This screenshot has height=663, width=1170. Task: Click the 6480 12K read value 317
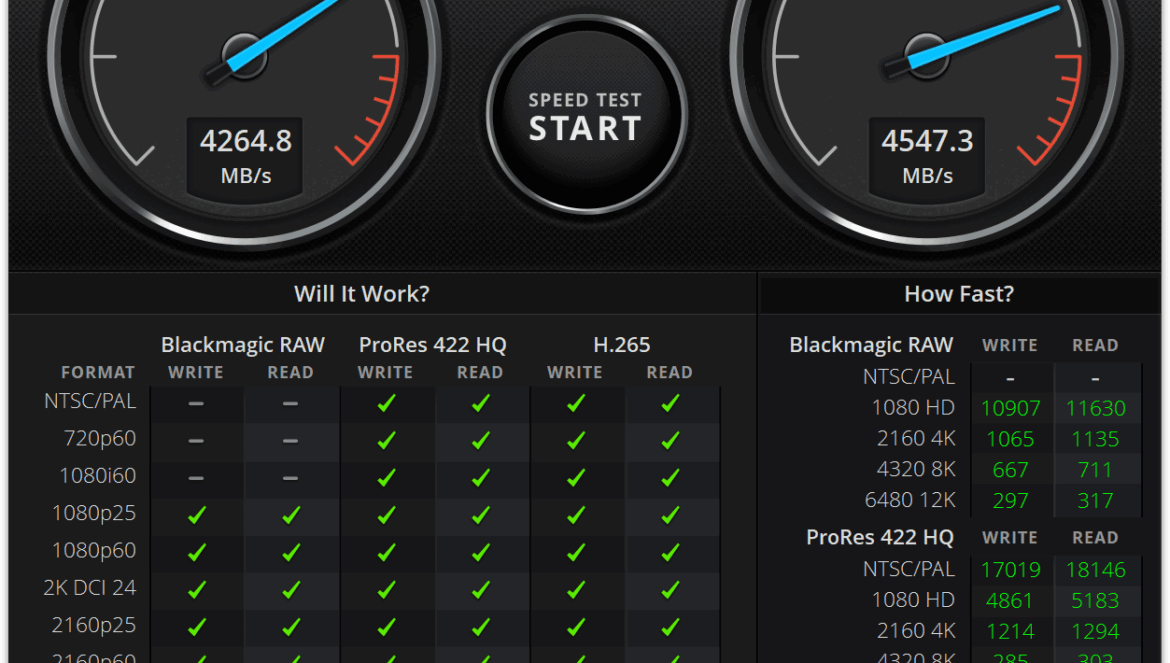pos(1095,500)
